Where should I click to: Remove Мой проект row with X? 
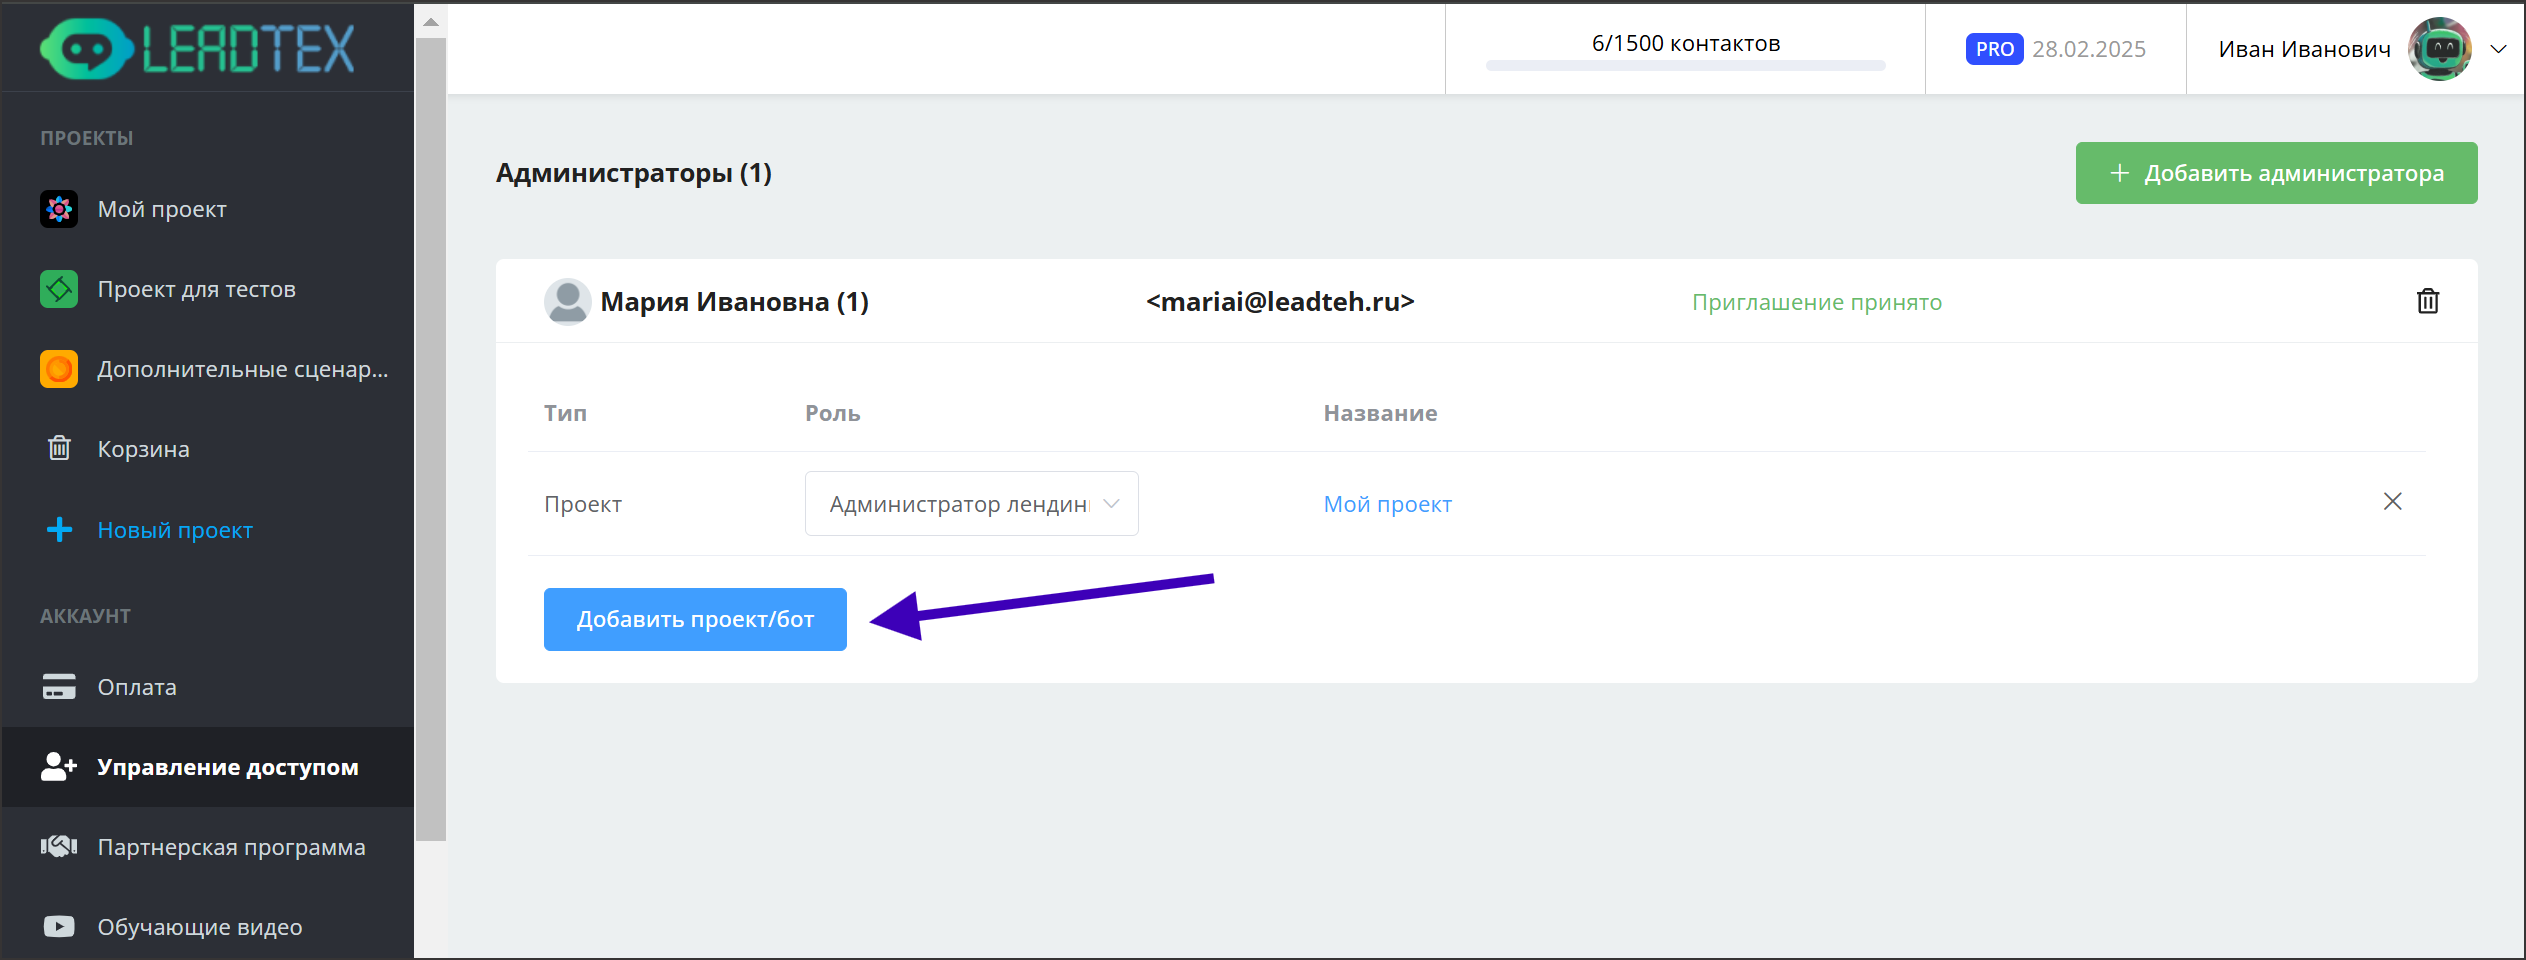click(x=2392, y=502)
